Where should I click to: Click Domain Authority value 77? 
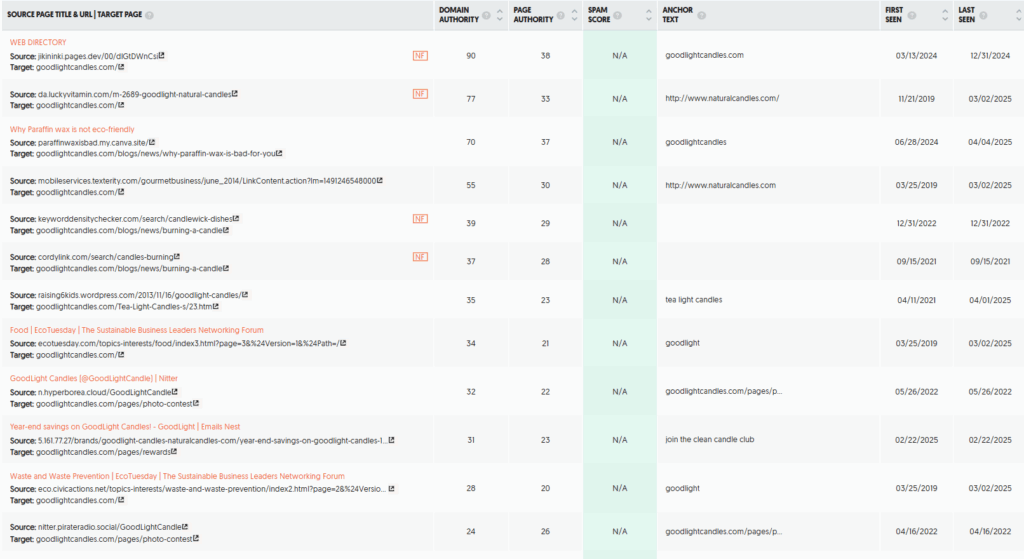click(x=471, y=99)
